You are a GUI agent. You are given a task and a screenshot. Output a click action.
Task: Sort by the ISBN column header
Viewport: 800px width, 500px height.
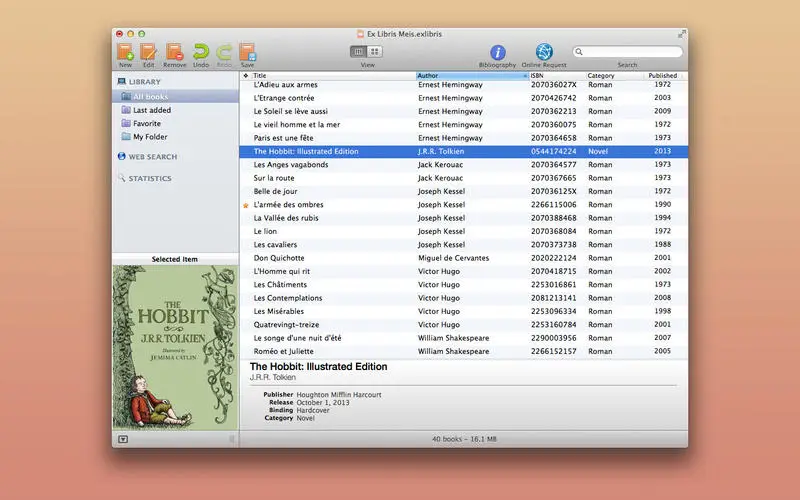point(557,76)
